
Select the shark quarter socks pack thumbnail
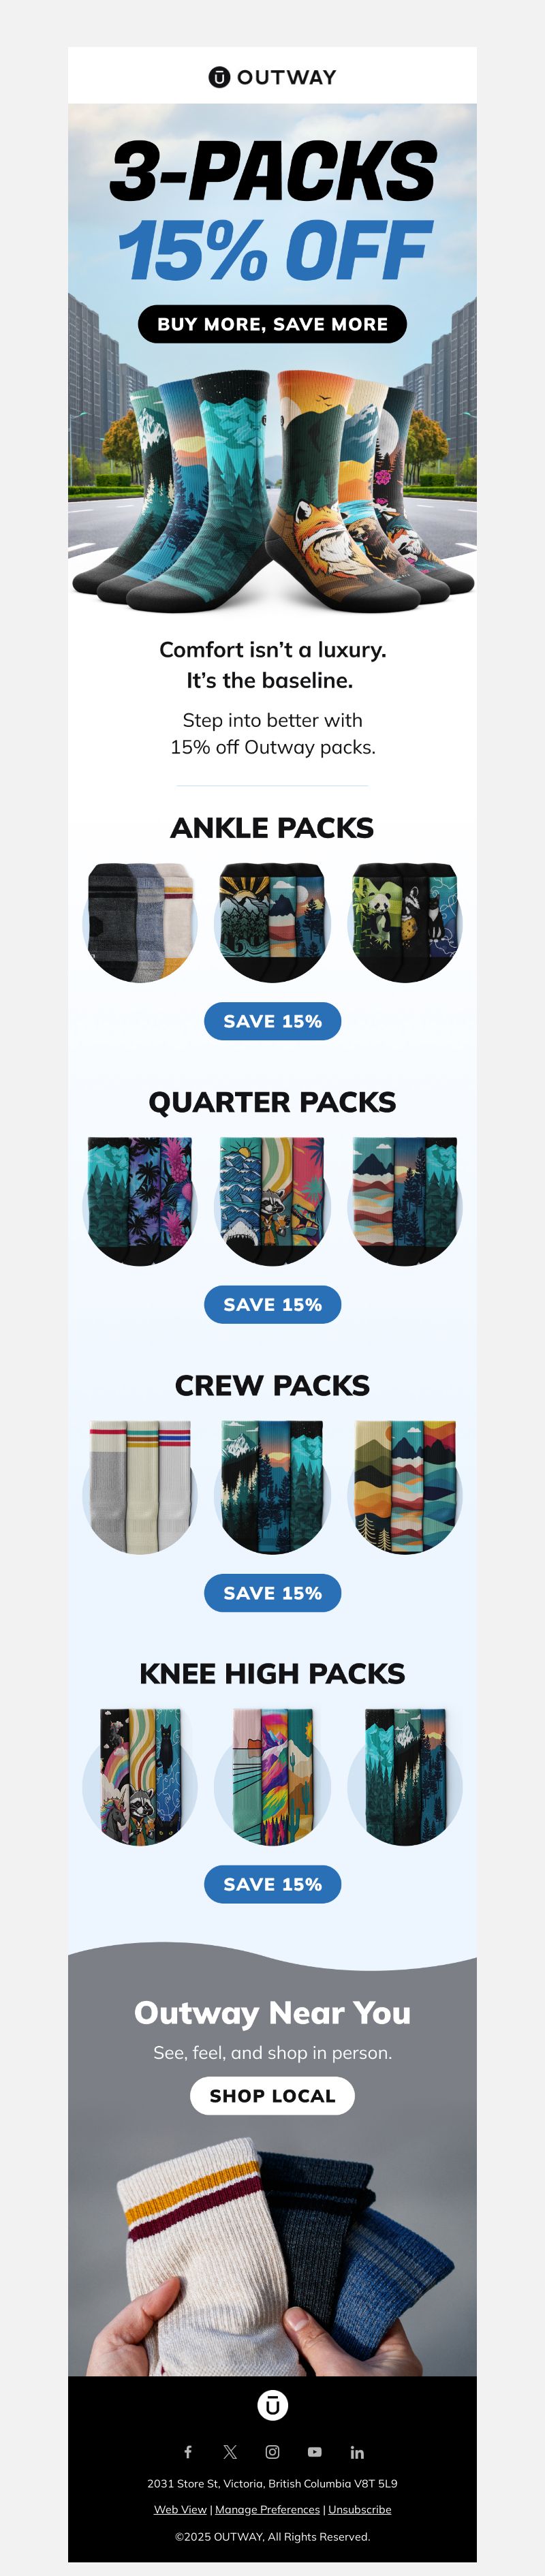point(272,1201)
